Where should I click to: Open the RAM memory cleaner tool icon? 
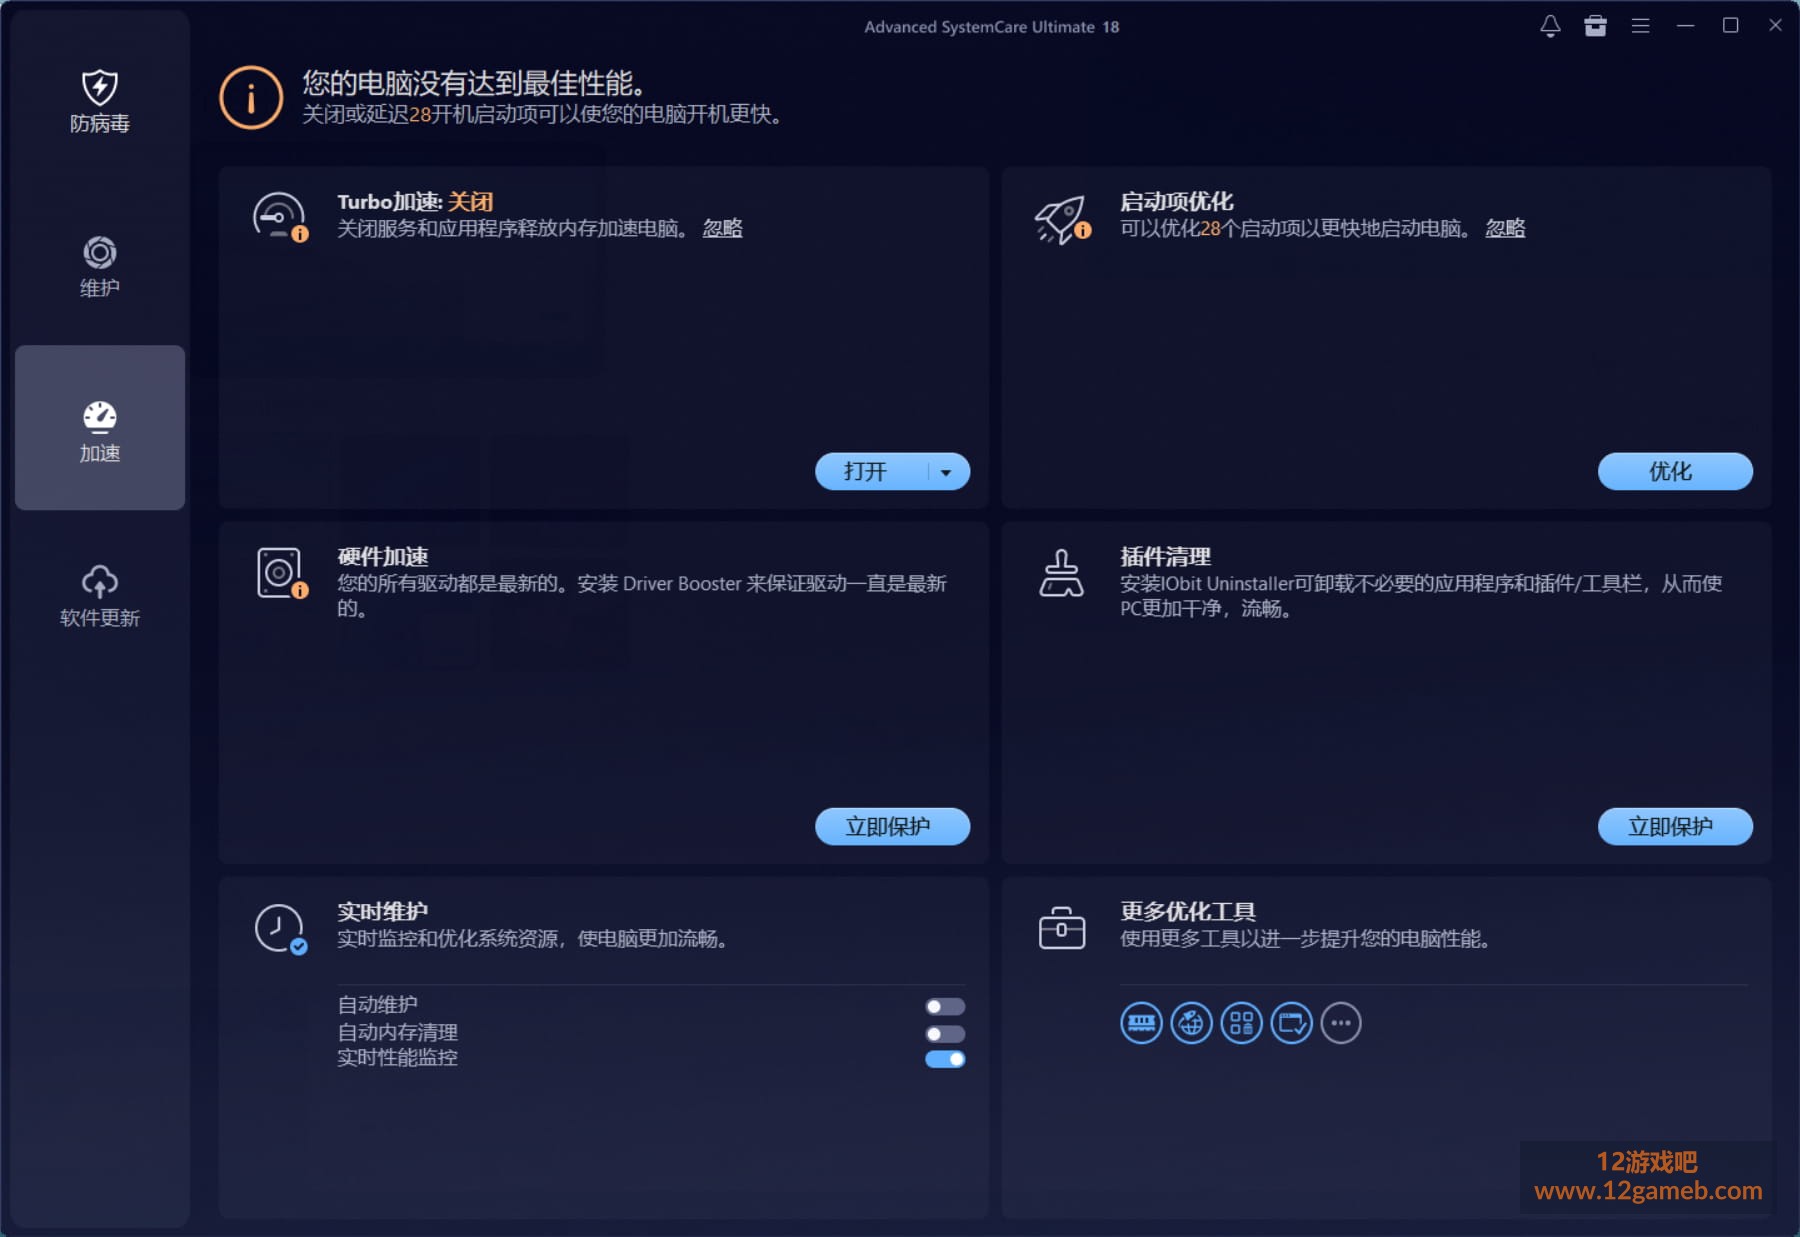(1141, 1023)
